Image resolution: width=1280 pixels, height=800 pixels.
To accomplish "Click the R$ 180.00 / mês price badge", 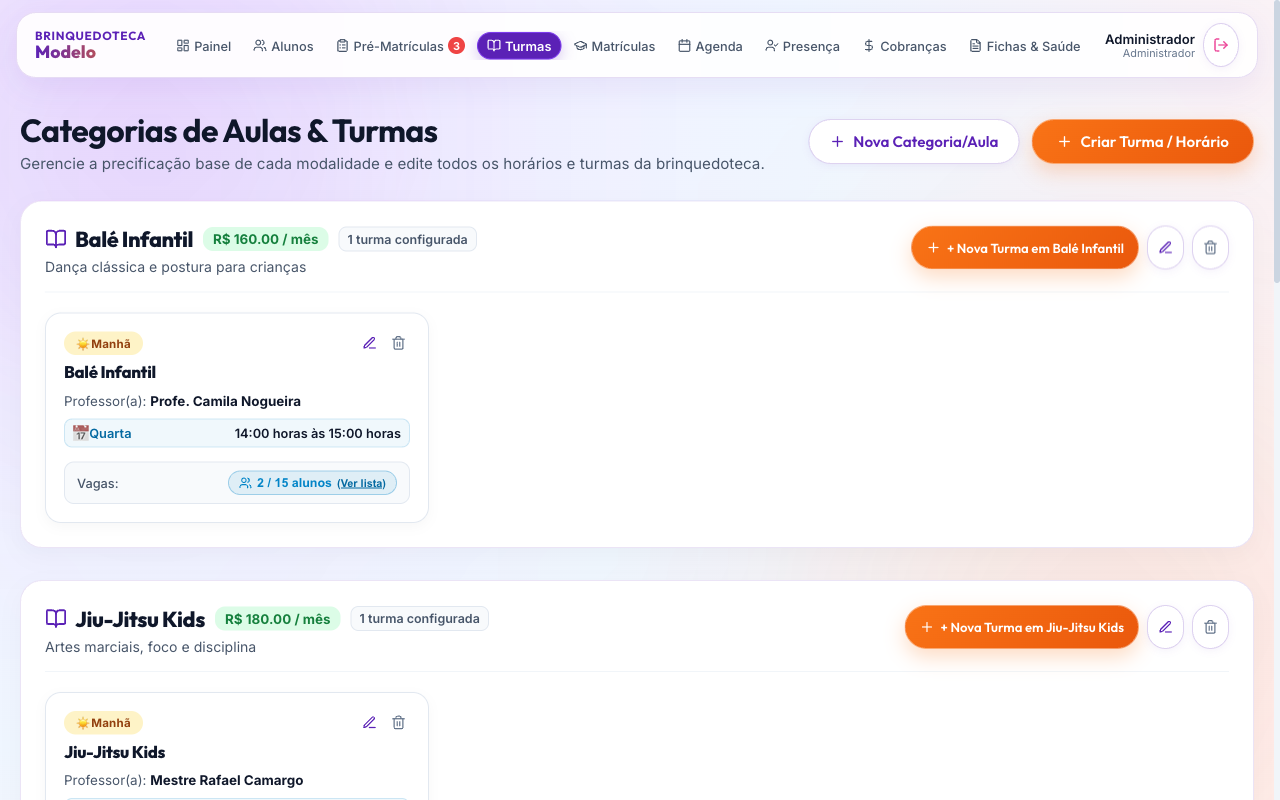I will point(278,619).
